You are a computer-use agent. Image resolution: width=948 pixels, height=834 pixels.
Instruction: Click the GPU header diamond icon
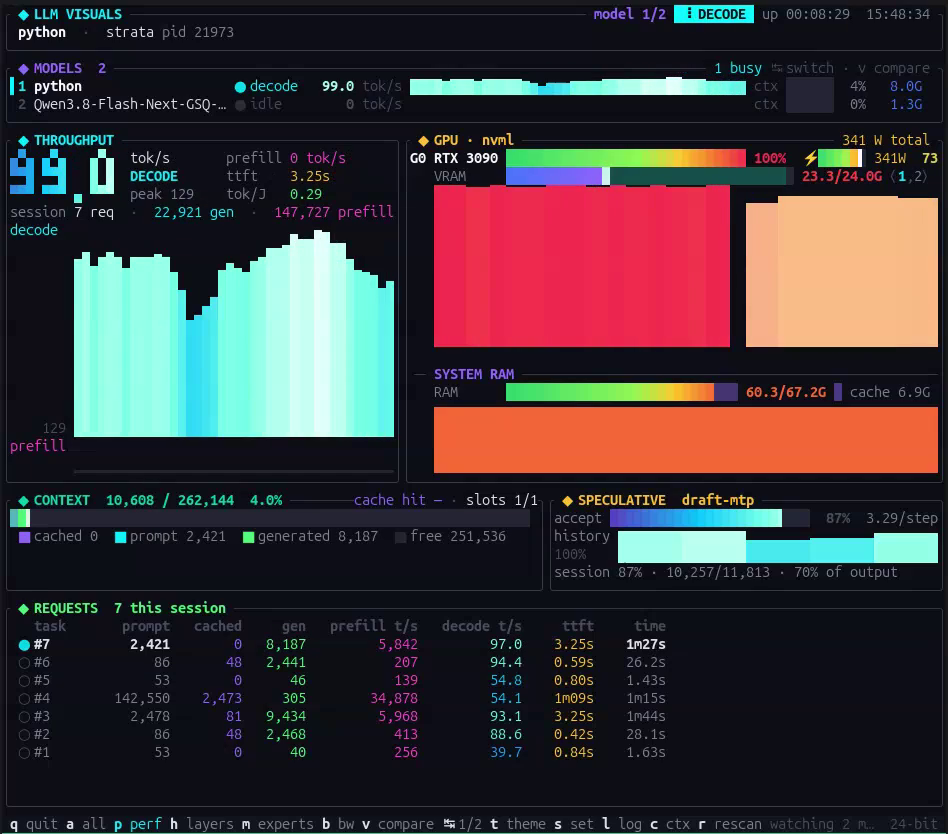tap(423, 140)
